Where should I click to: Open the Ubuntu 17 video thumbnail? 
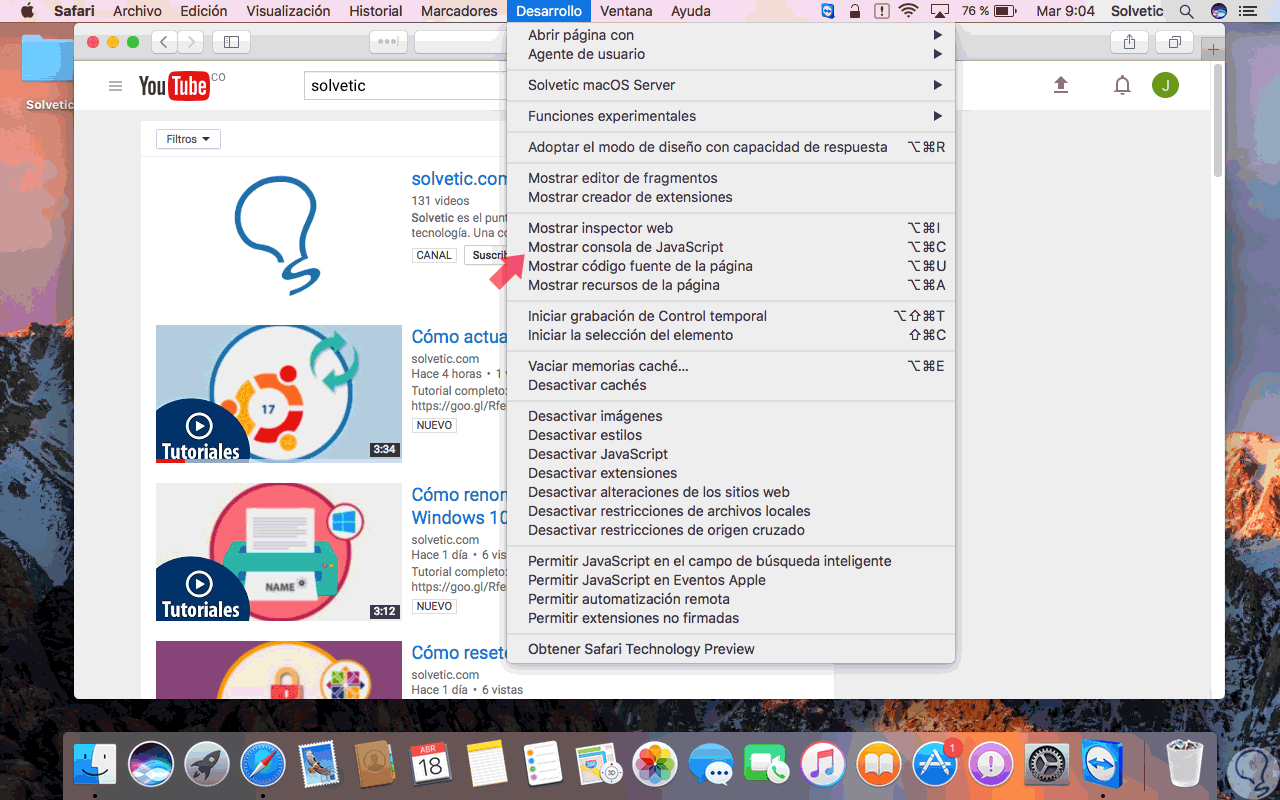point(279,394)
